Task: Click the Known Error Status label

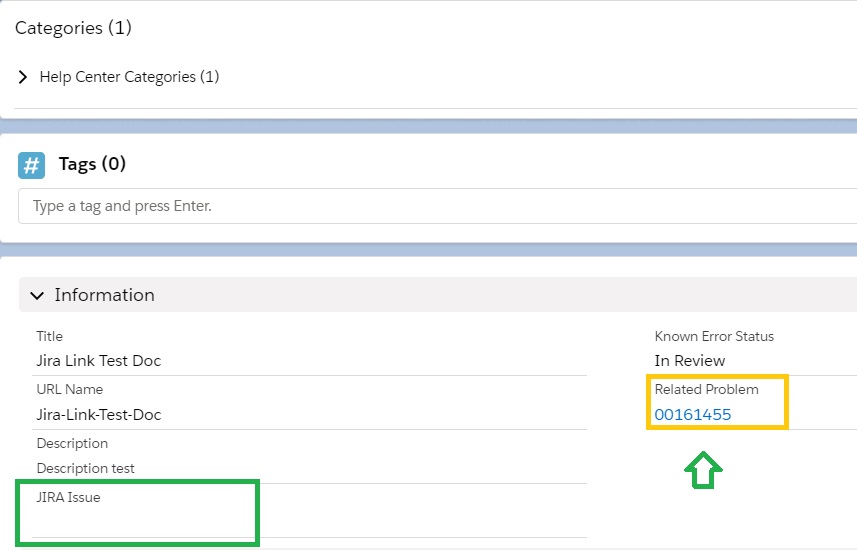Action: tap(714, 336)
